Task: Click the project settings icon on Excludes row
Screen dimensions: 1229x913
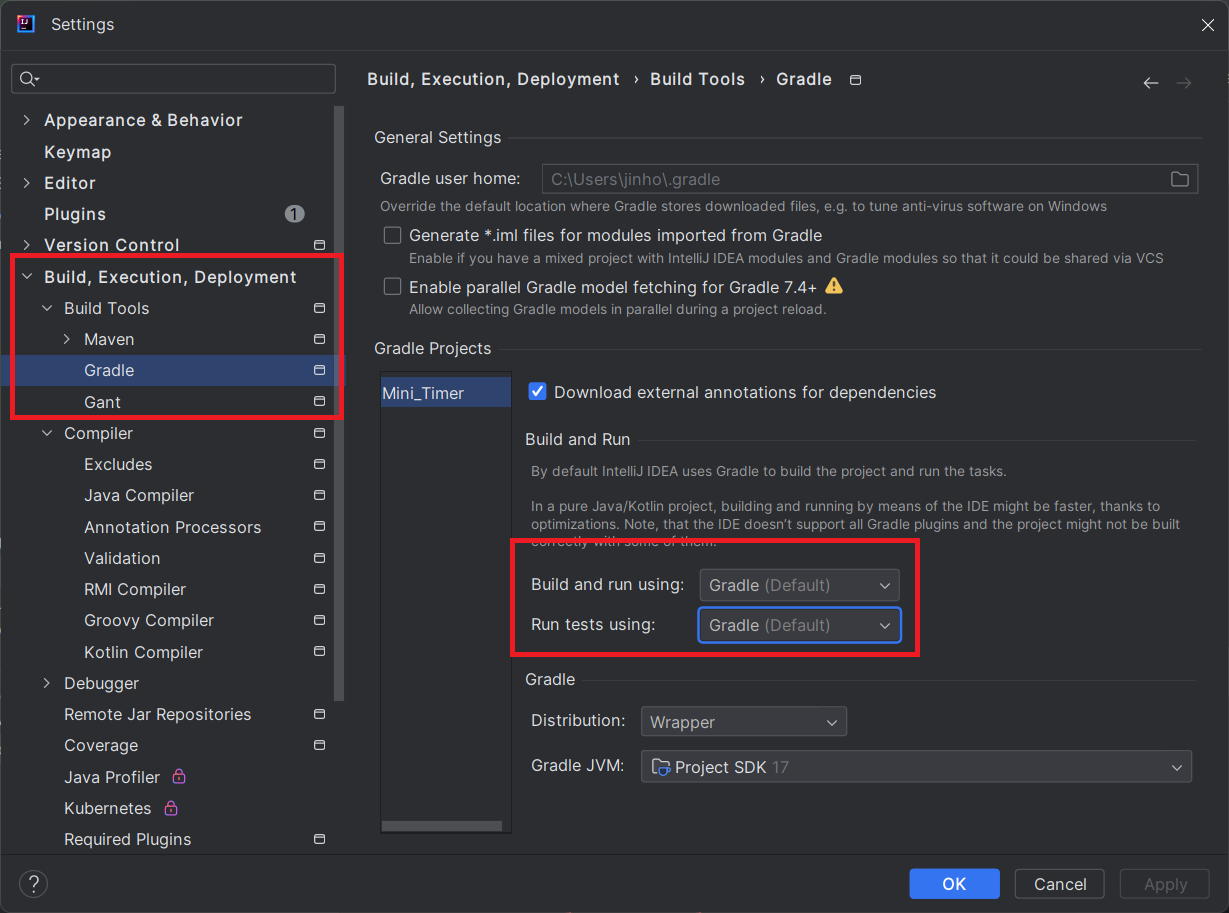Action: tap(319, 464)
